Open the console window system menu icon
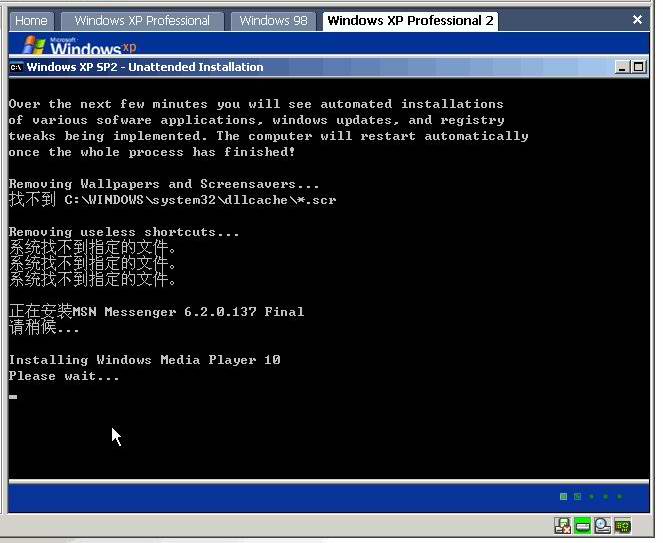 pos(16,67)
